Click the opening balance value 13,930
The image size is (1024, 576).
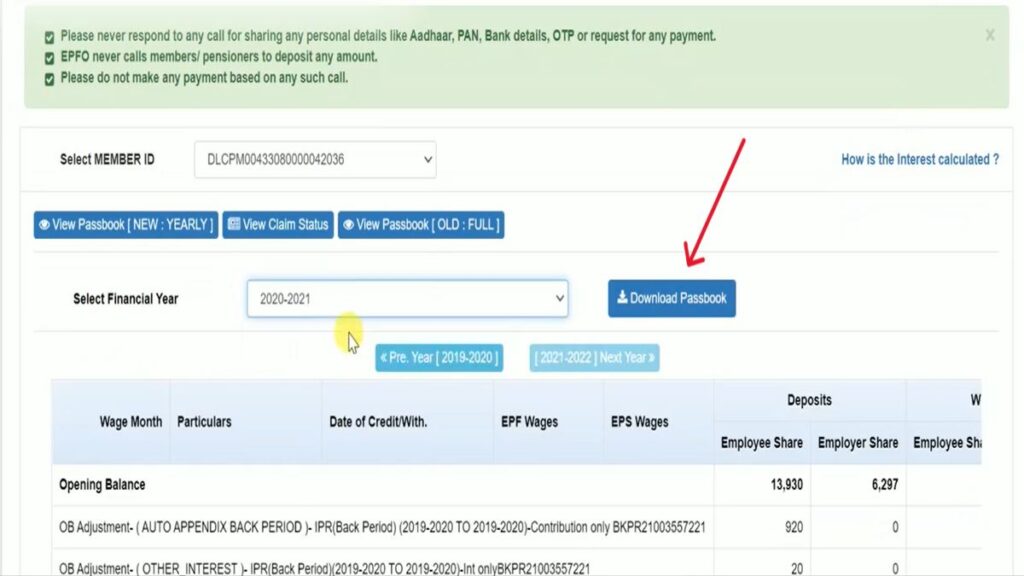pyautogui.click(x=786, y=485)
